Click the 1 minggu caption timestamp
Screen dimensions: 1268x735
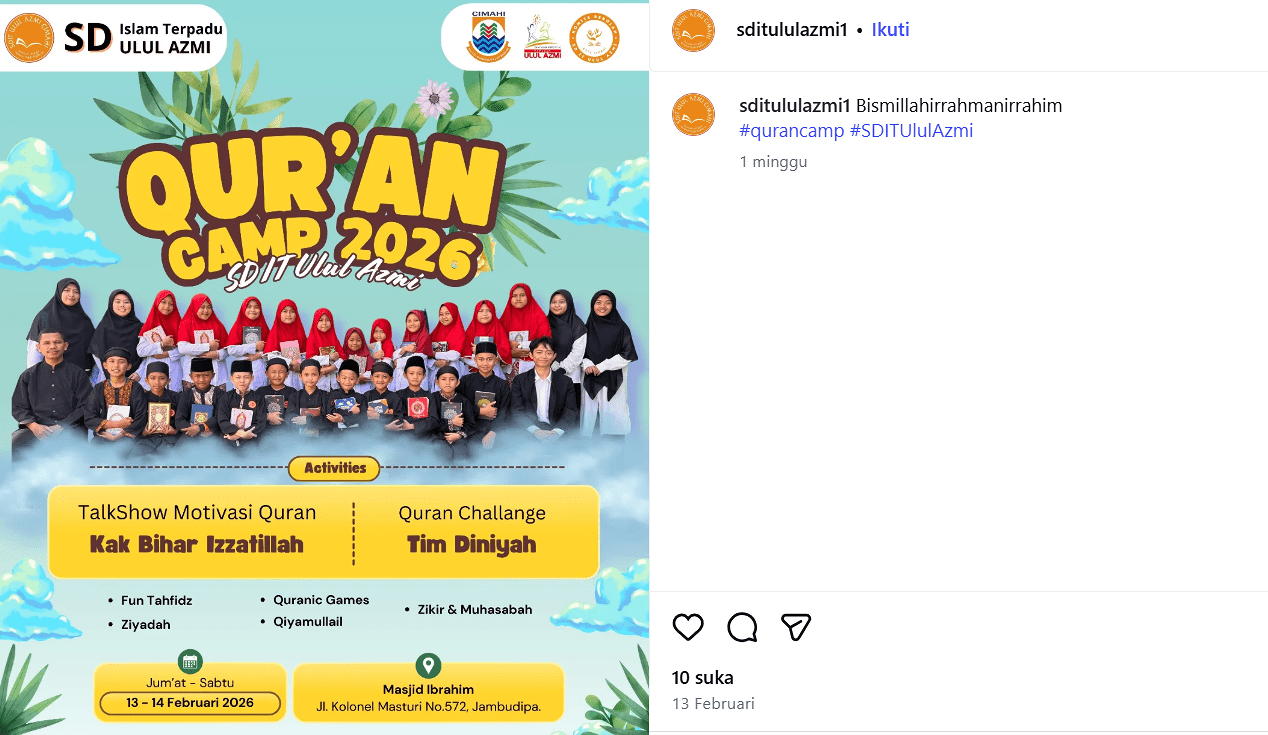[x=773, y=161]
